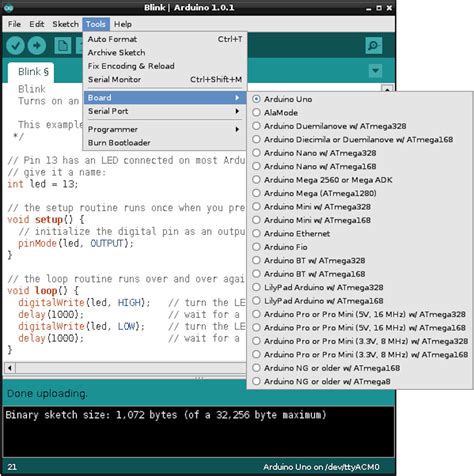474x476 pixels.
Task: Select Arduino Nano w/ ATmega168
Action: click(360, 166)
